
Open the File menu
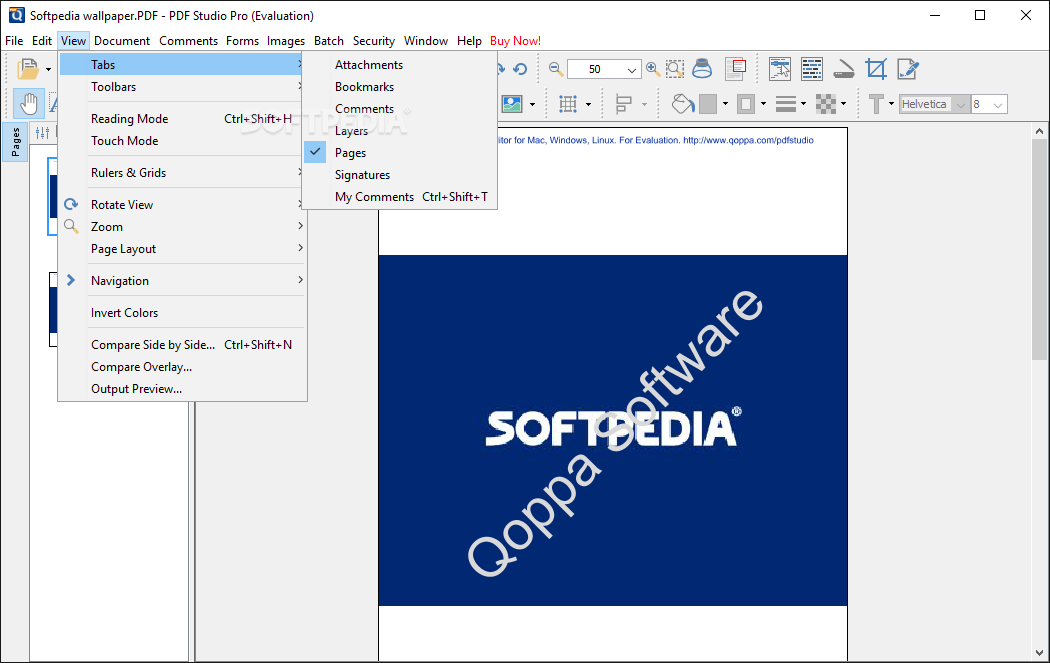14,41
